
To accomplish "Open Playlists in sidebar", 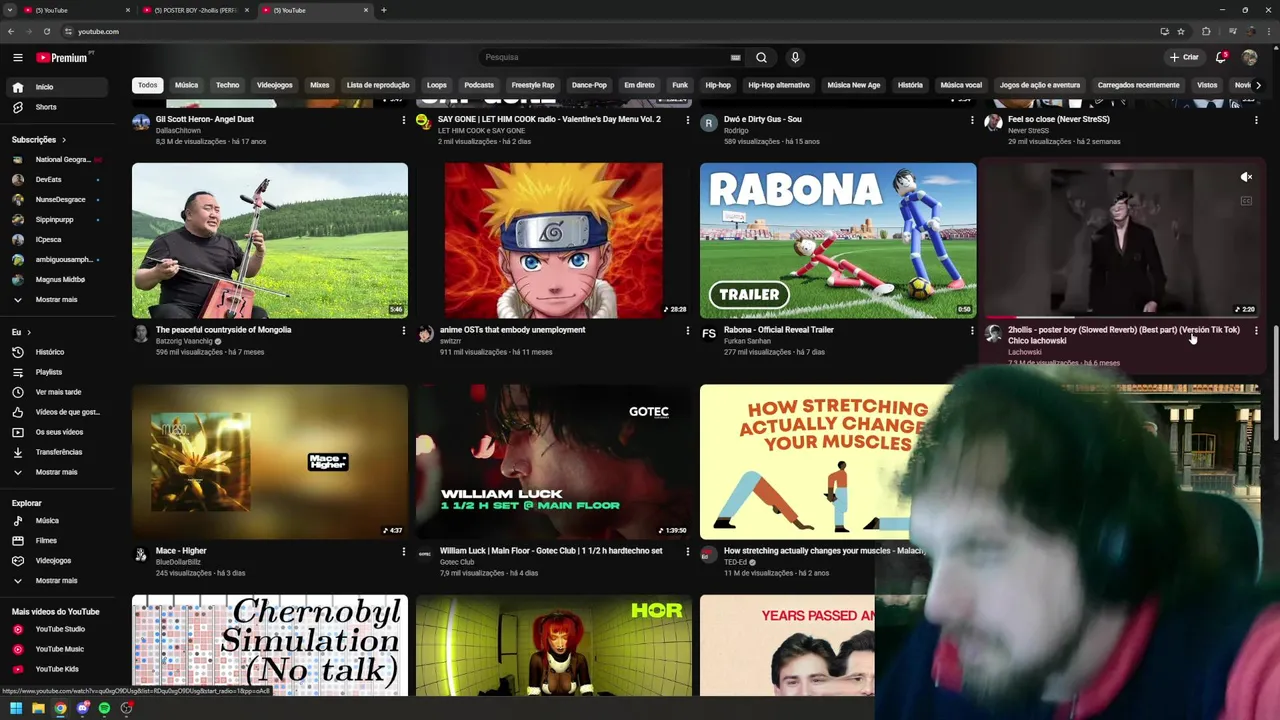I will click(x=58, y=372).
